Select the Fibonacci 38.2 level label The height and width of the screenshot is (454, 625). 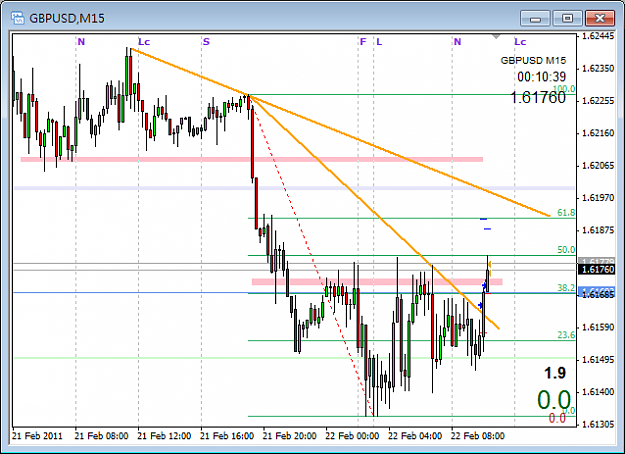coord(566,287)
